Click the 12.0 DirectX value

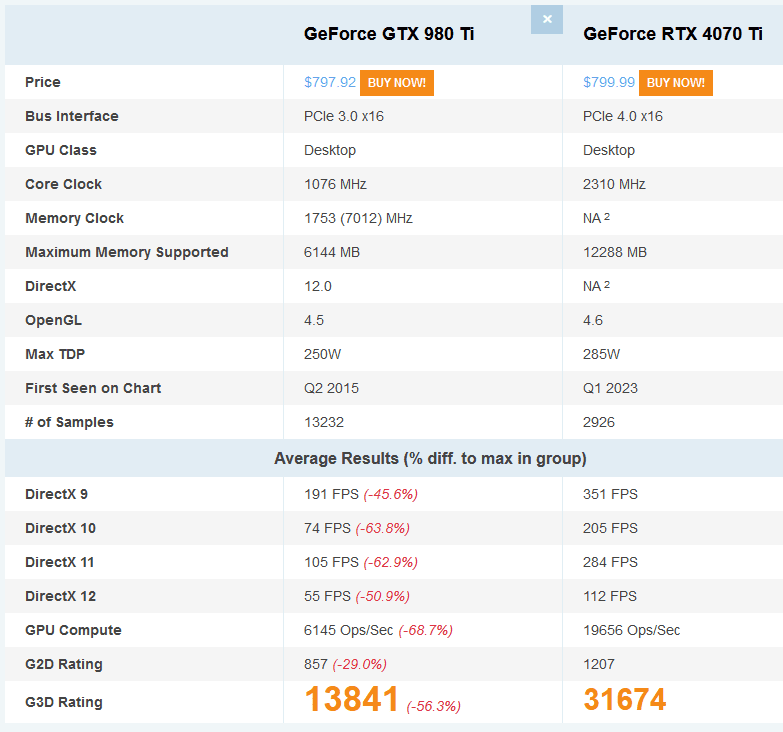[318, 286]
